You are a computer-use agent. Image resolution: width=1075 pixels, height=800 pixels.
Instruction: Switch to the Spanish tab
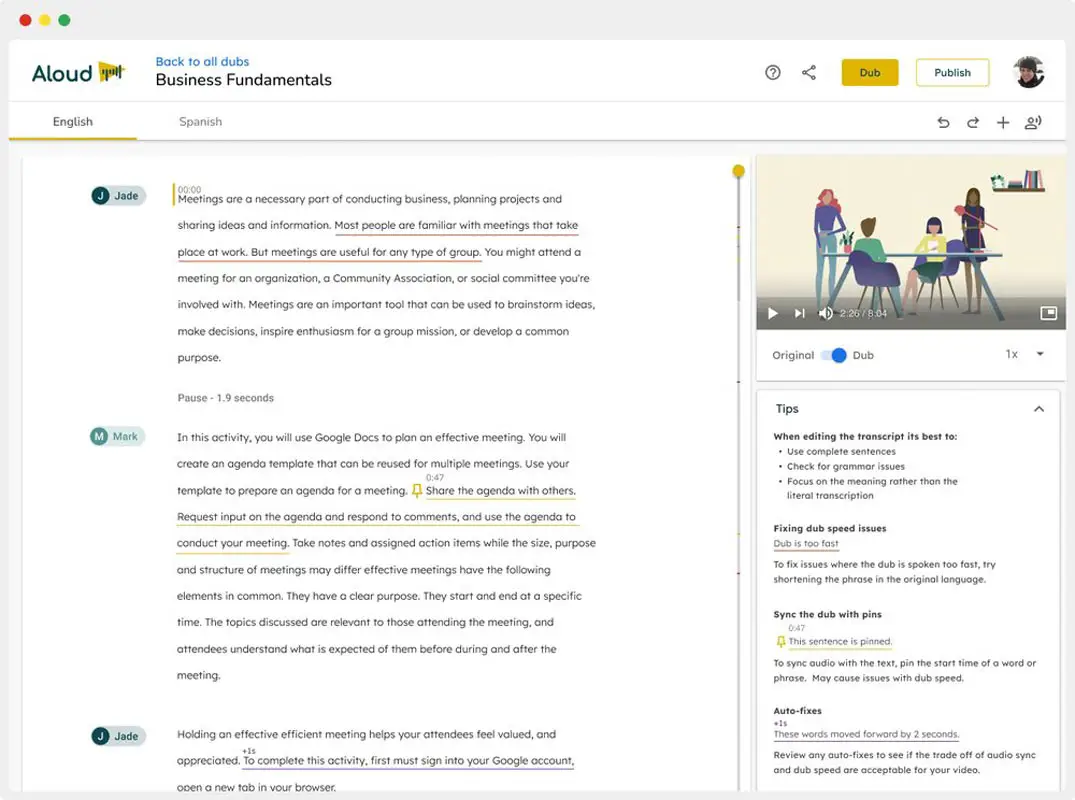pyautogui.click(x=200, y=121)
